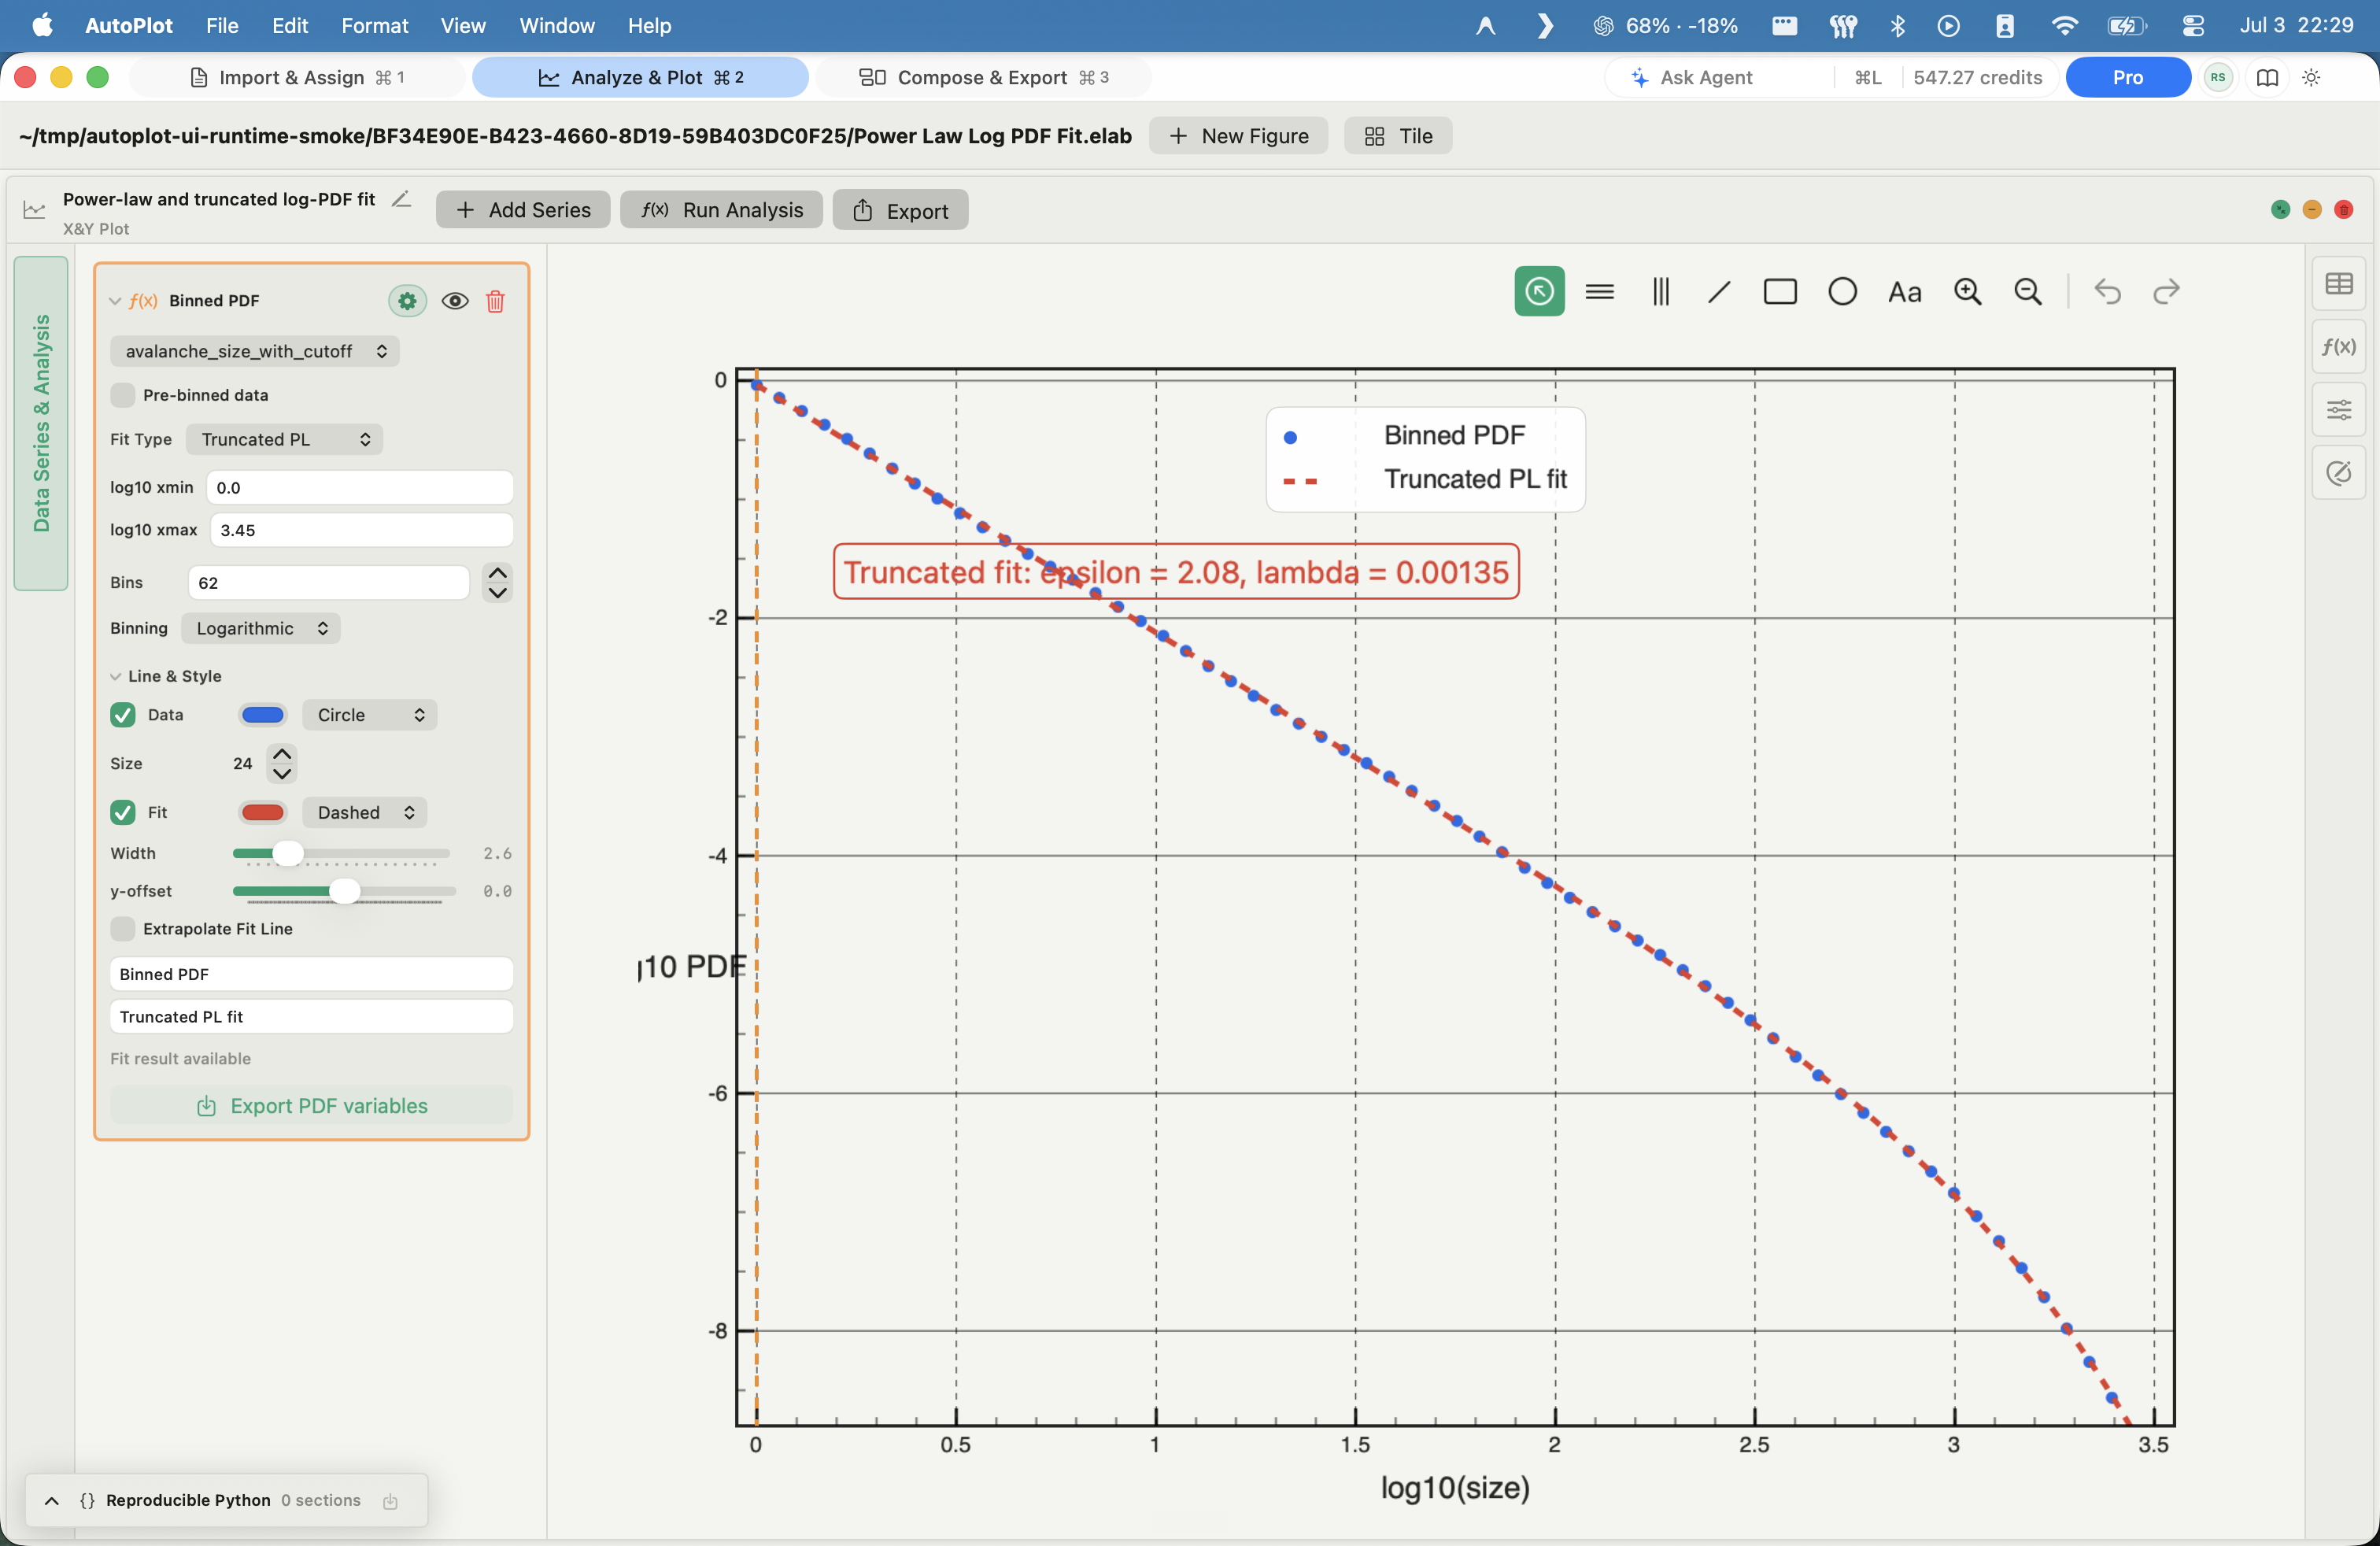Click the y-offset slider handle
This screenshot has height=1546, width=2380.
(x=344, y=891)
